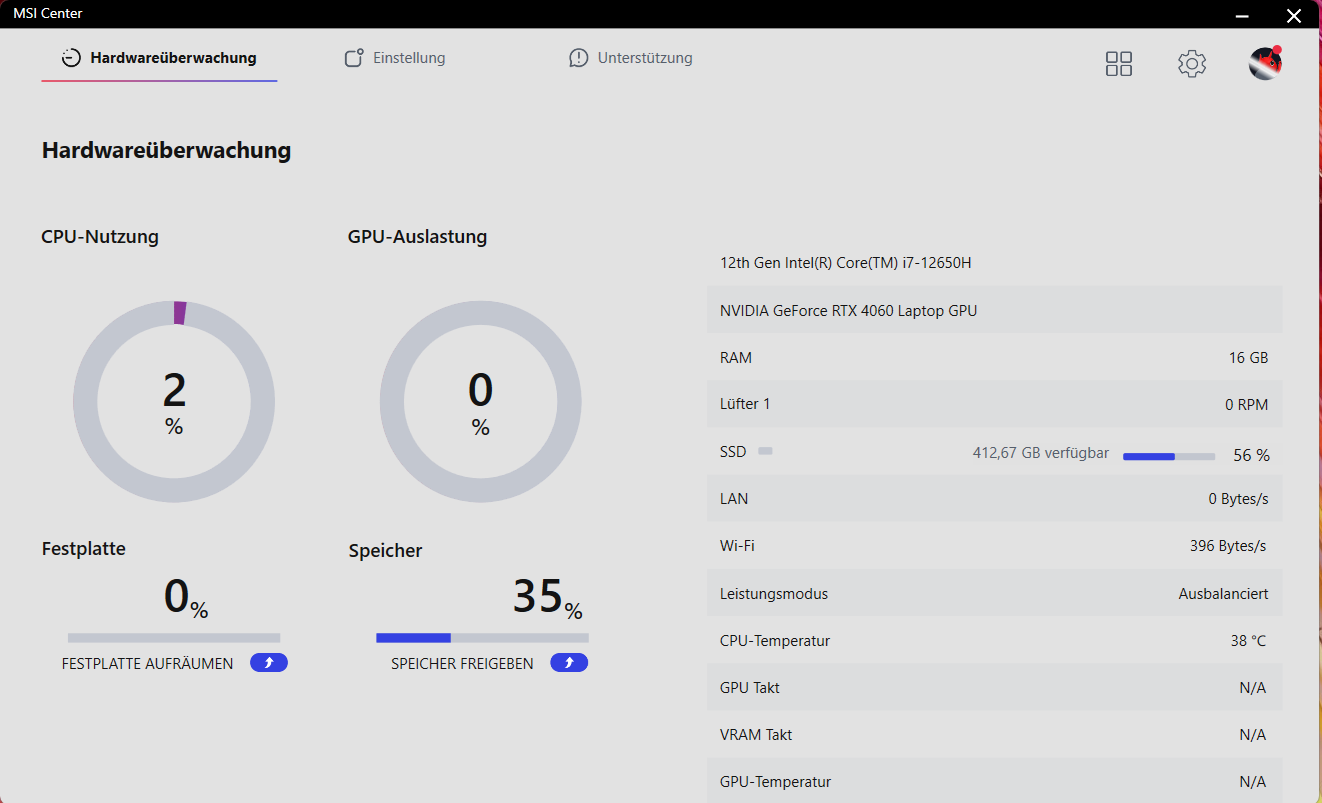Click the "SPEICHER FREIGEBEN" label

coord(462,664)
